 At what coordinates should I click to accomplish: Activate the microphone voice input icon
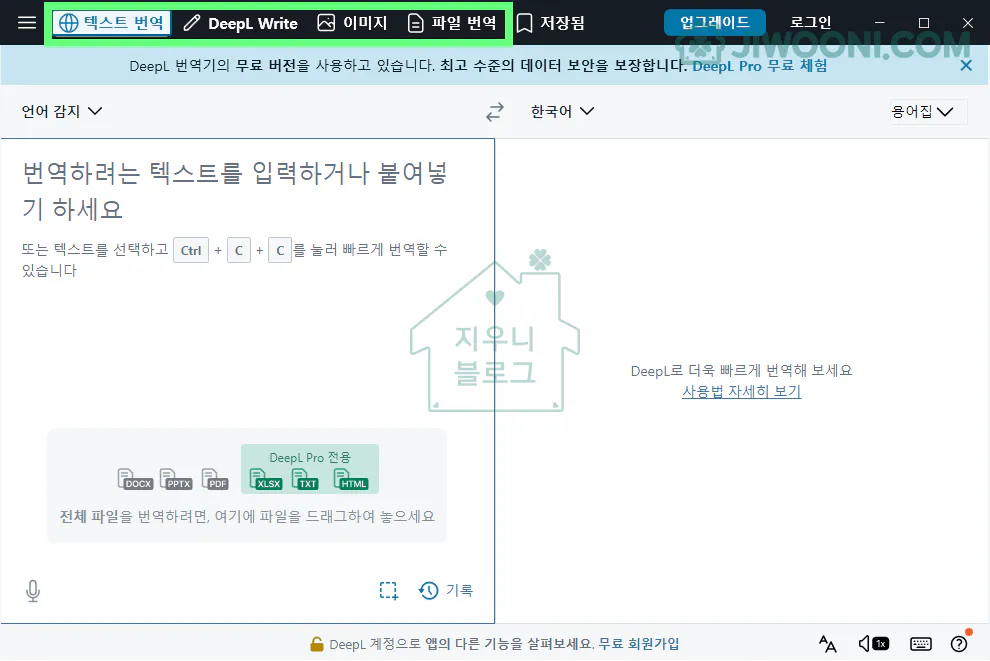[32, 590]
